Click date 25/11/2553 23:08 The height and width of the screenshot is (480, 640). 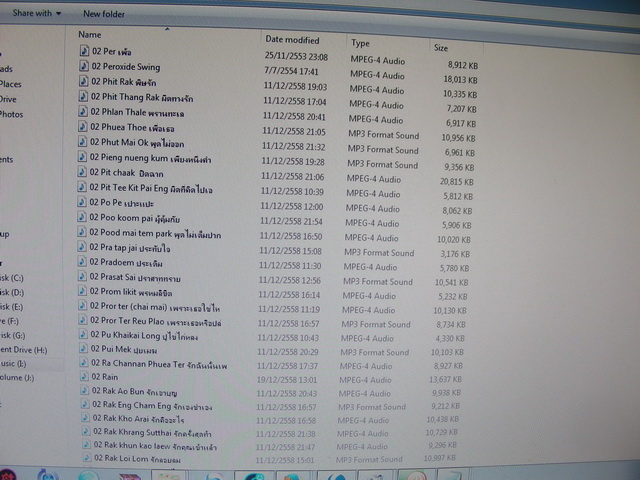point(296,56)
